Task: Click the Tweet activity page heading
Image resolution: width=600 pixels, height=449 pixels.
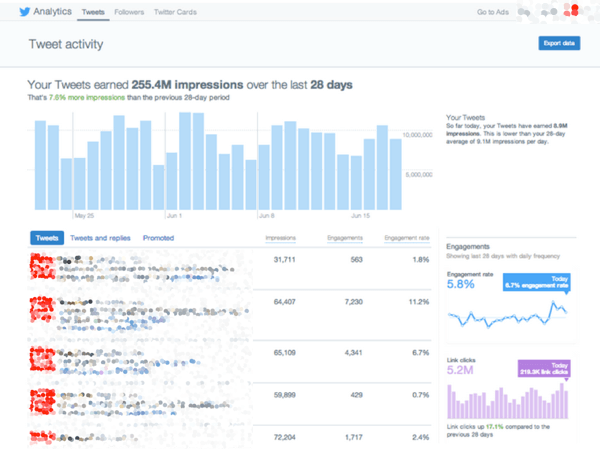Action: tap(66, 44)
